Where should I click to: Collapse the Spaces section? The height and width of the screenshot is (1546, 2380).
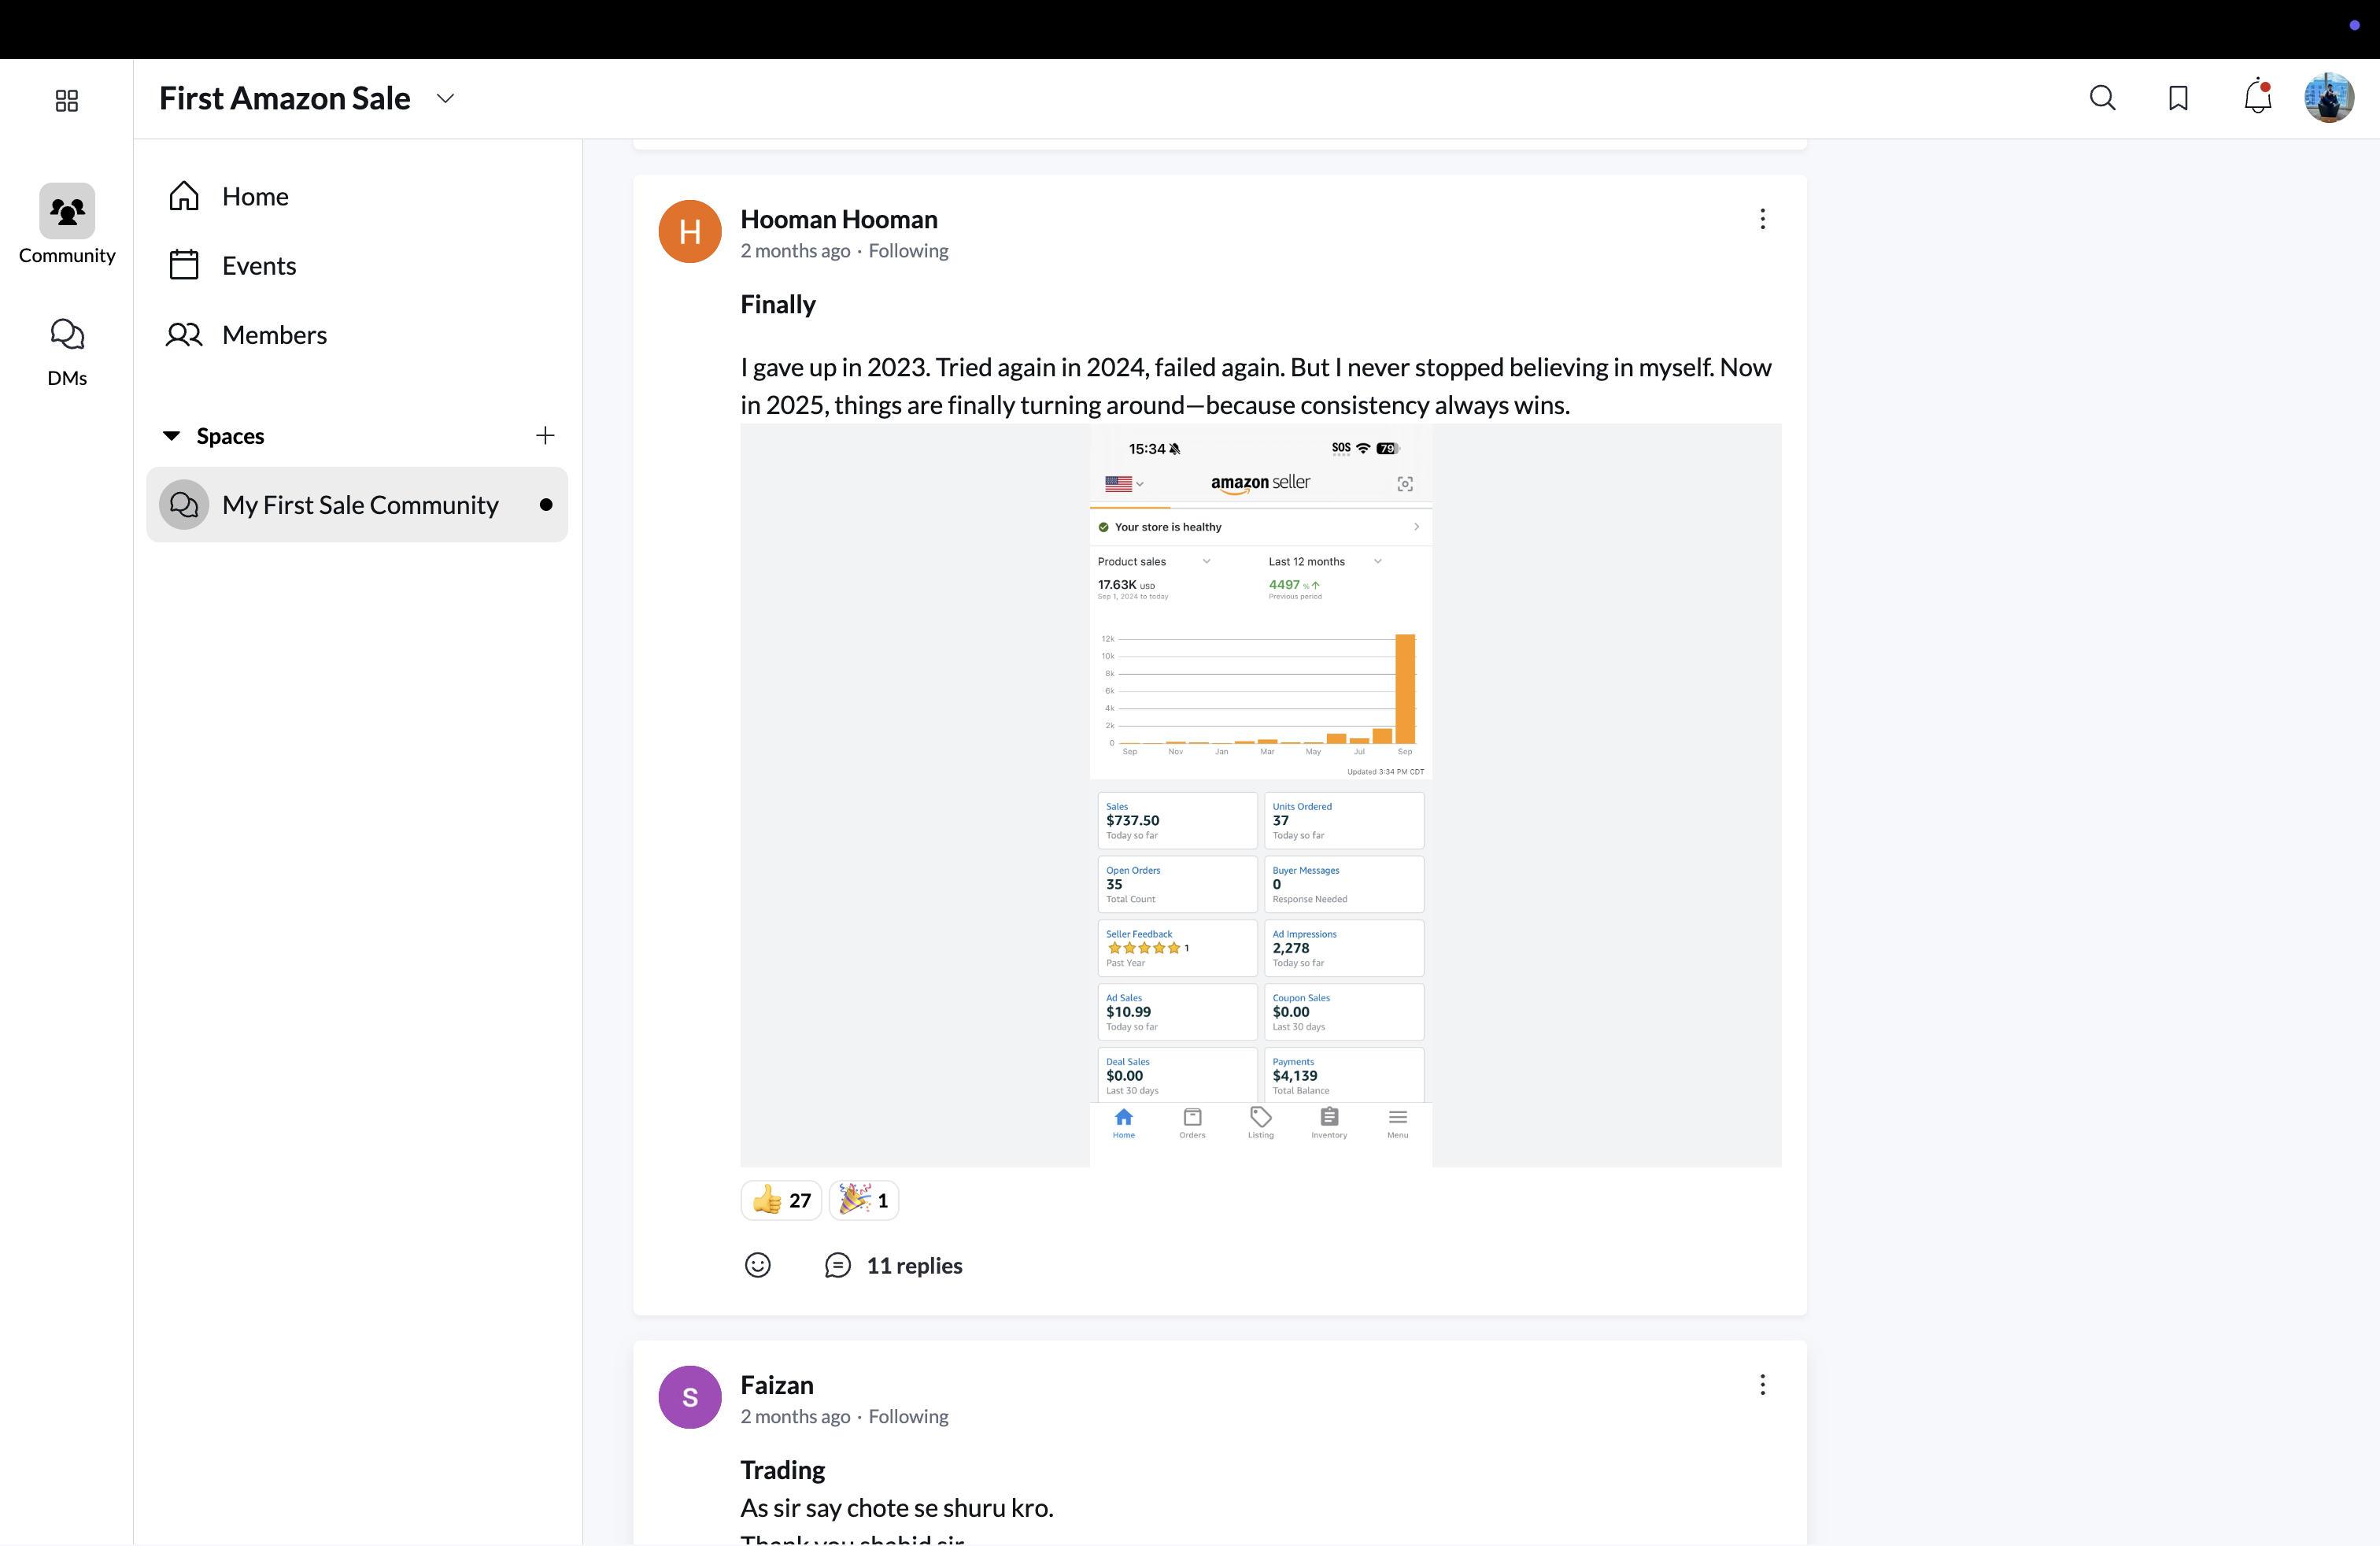172,436
